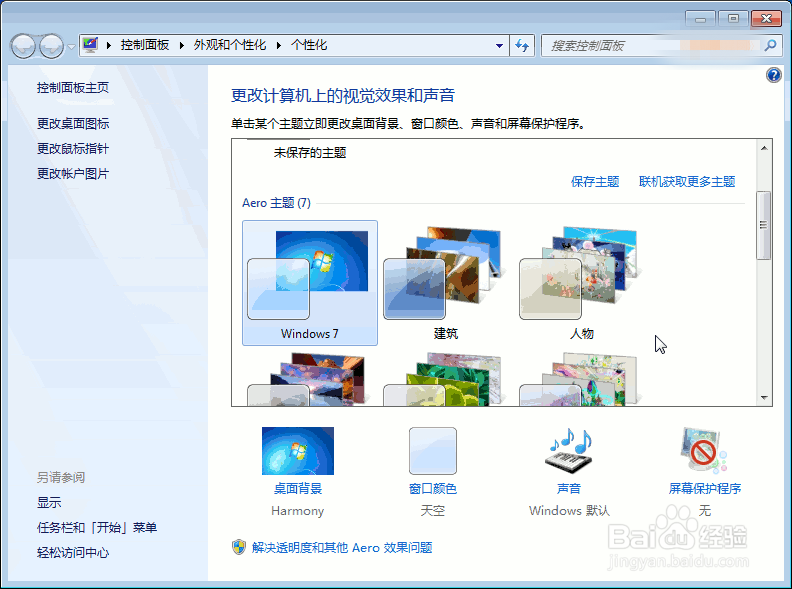The width and height of the screenshot is (792, 589).
Task: Click 外观和个性化 breadcrumb segment
Action: (x=230, y=45)
